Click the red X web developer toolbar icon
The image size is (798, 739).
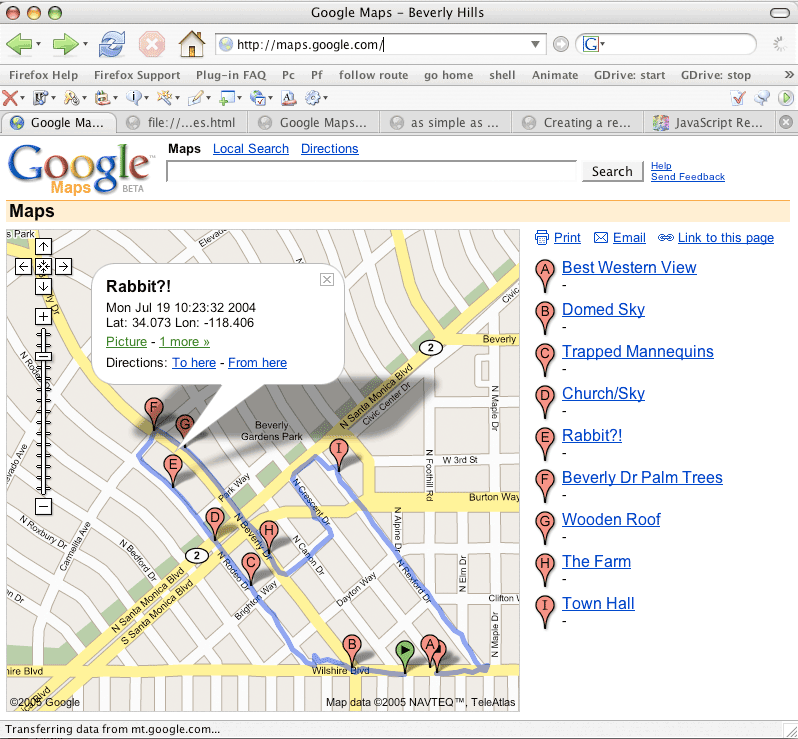[x=9, y=97]
